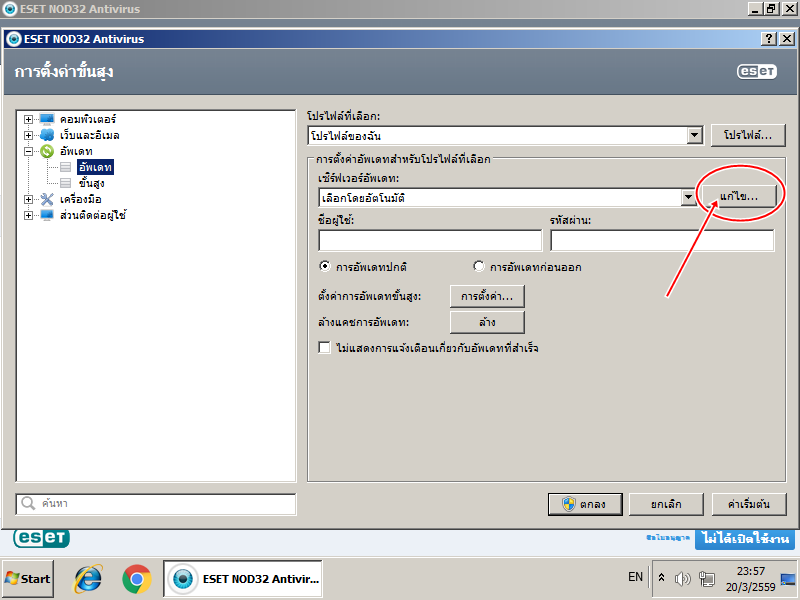Image resolution: width=800 pixels, height=600 pixels.
Task: Click the ยกเลิก cancel button
Action: 666,504
